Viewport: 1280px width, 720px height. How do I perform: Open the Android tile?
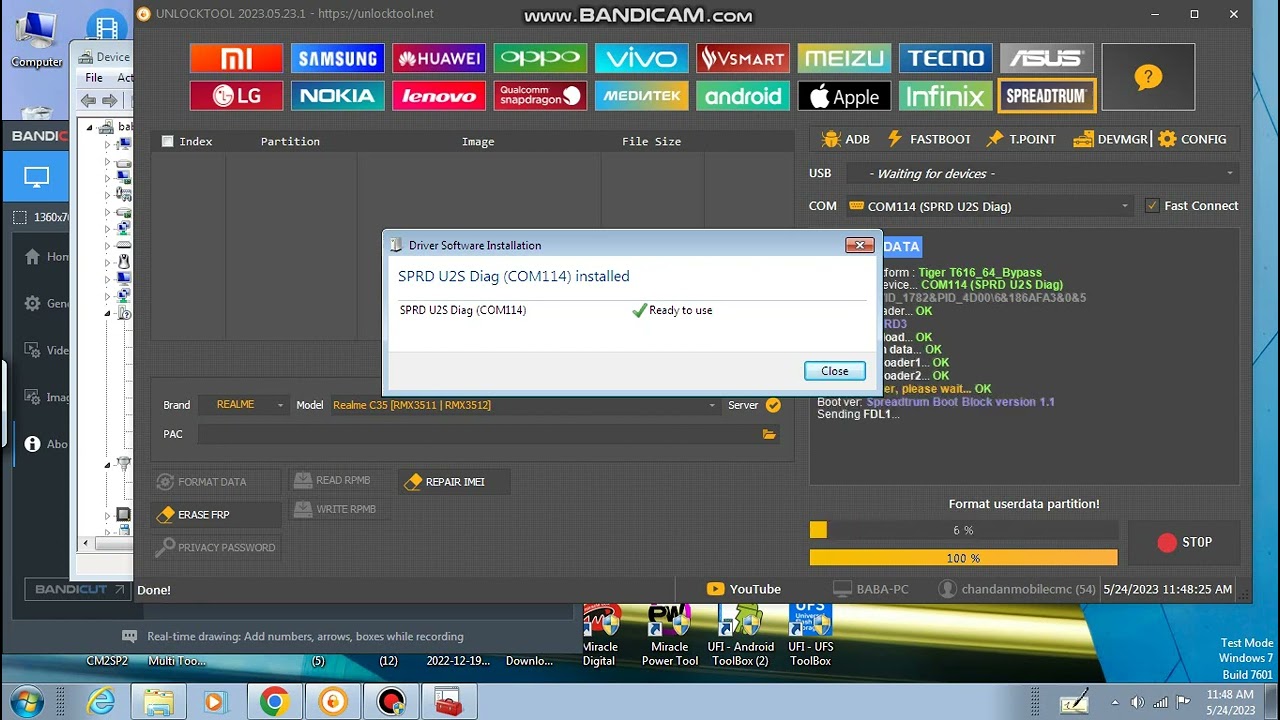tap(743, 96)
